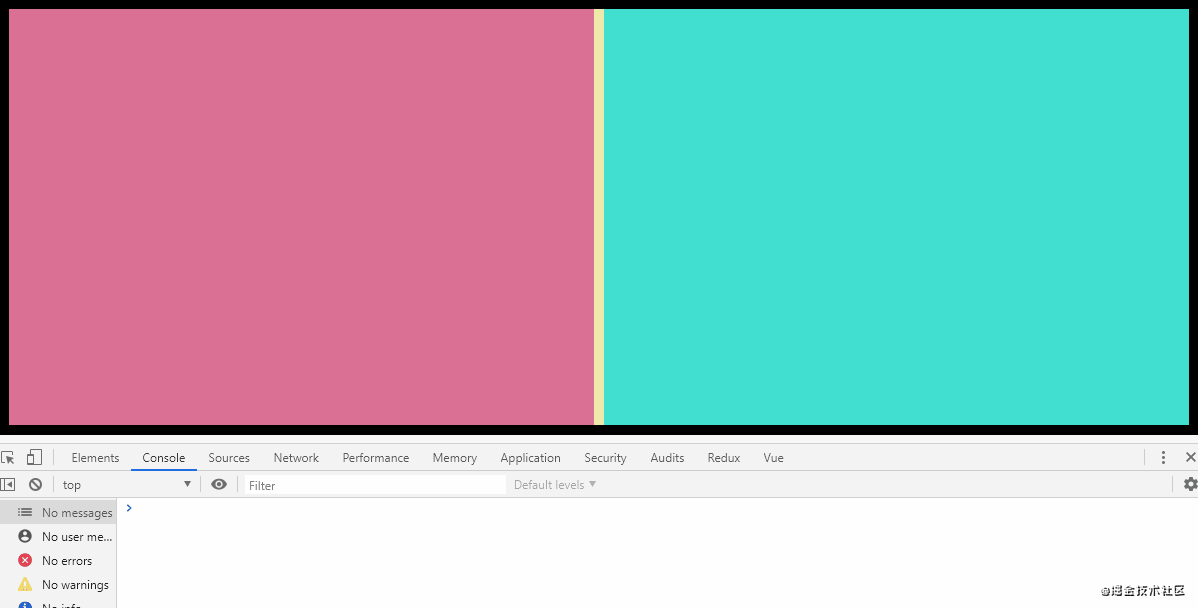The width and height of the screenshot is (1198, 608).
Task: Open console settings gear icon
Action: tap(1190, 484)
